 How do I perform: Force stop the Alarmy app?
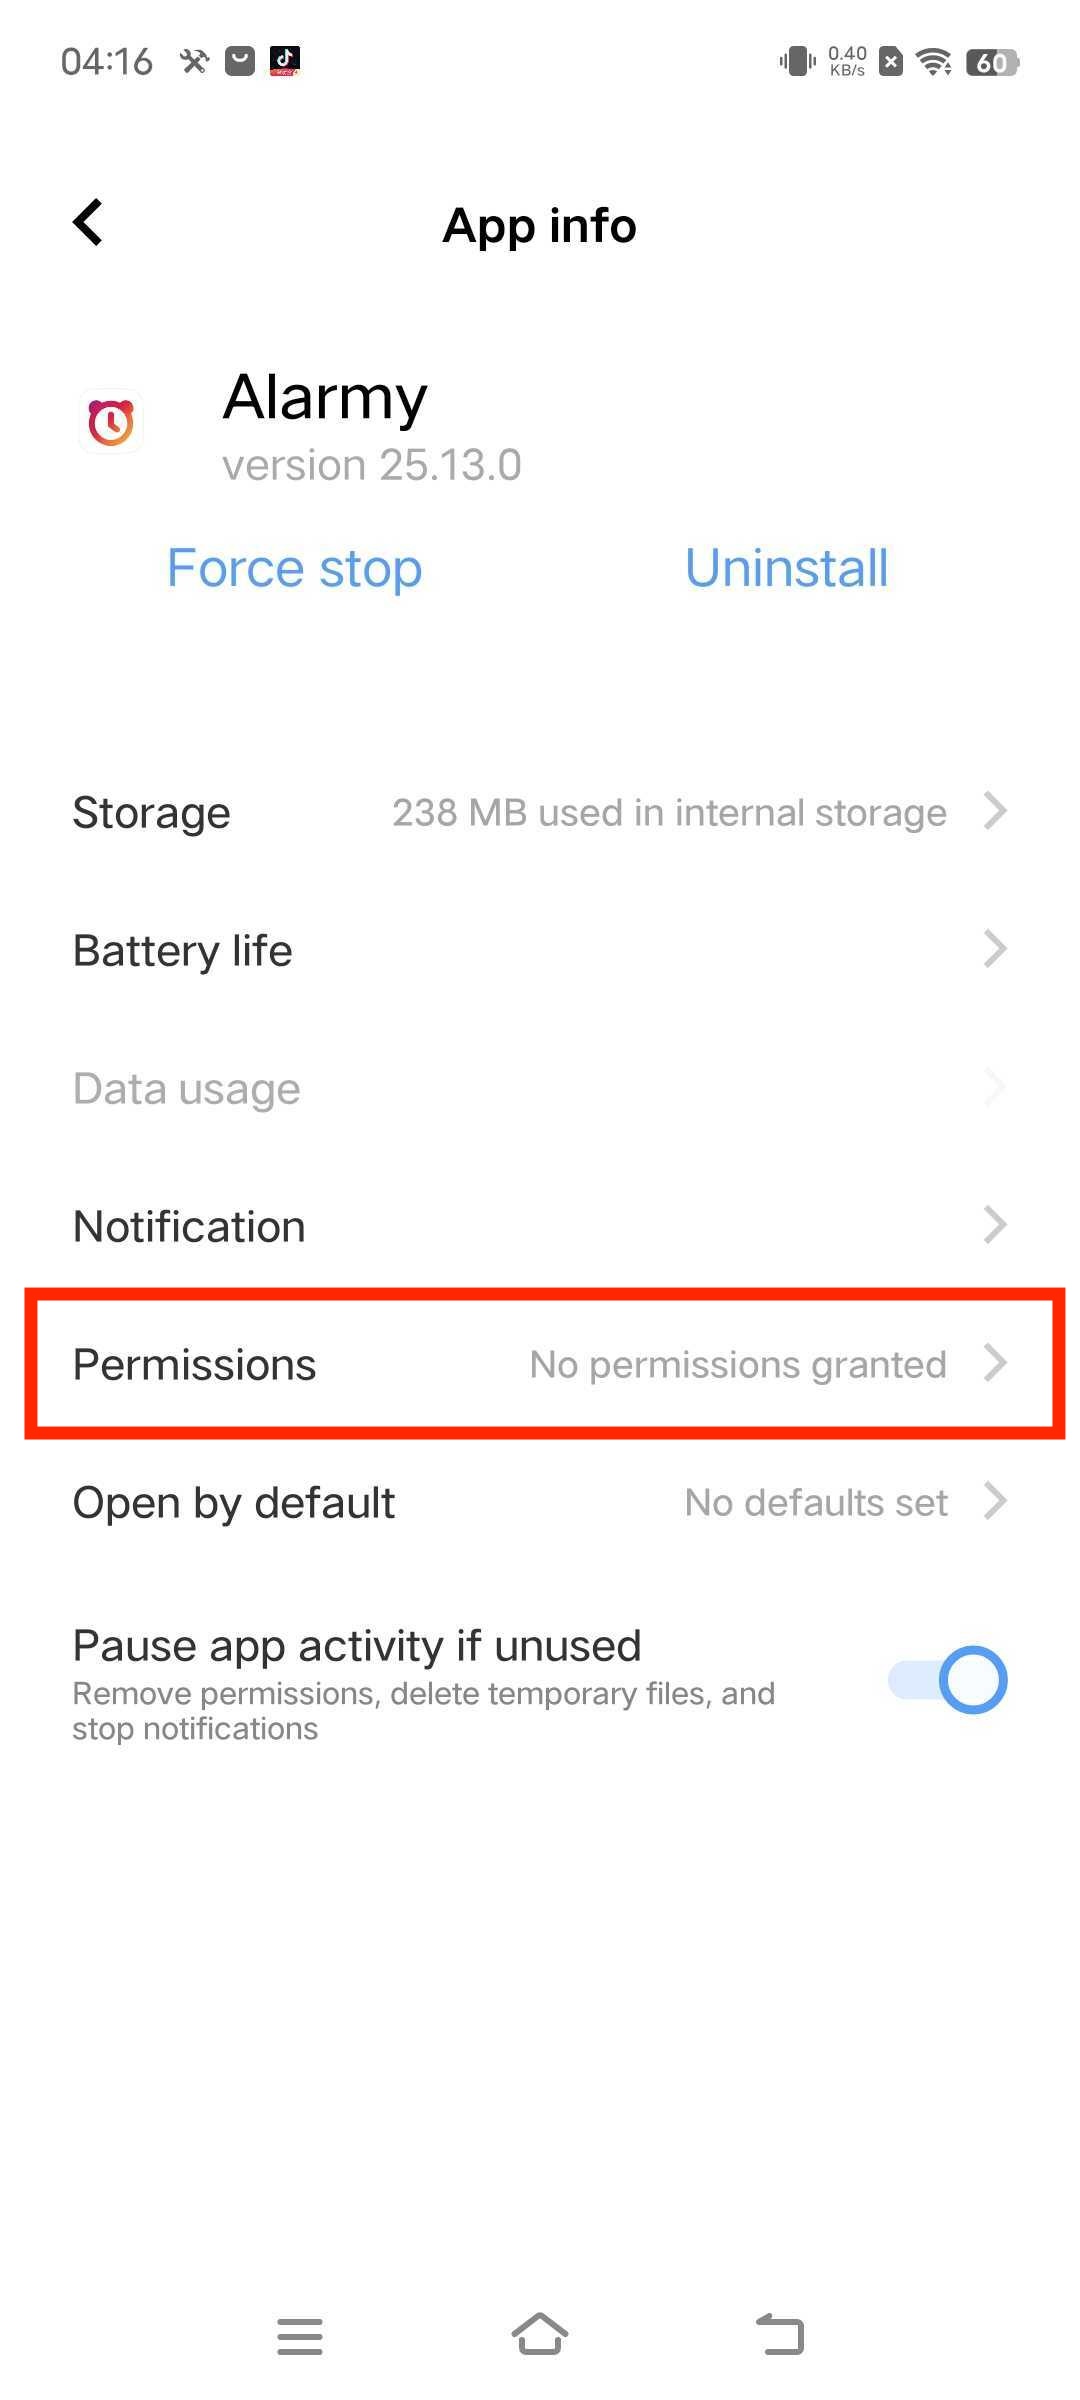coord(295,568)
